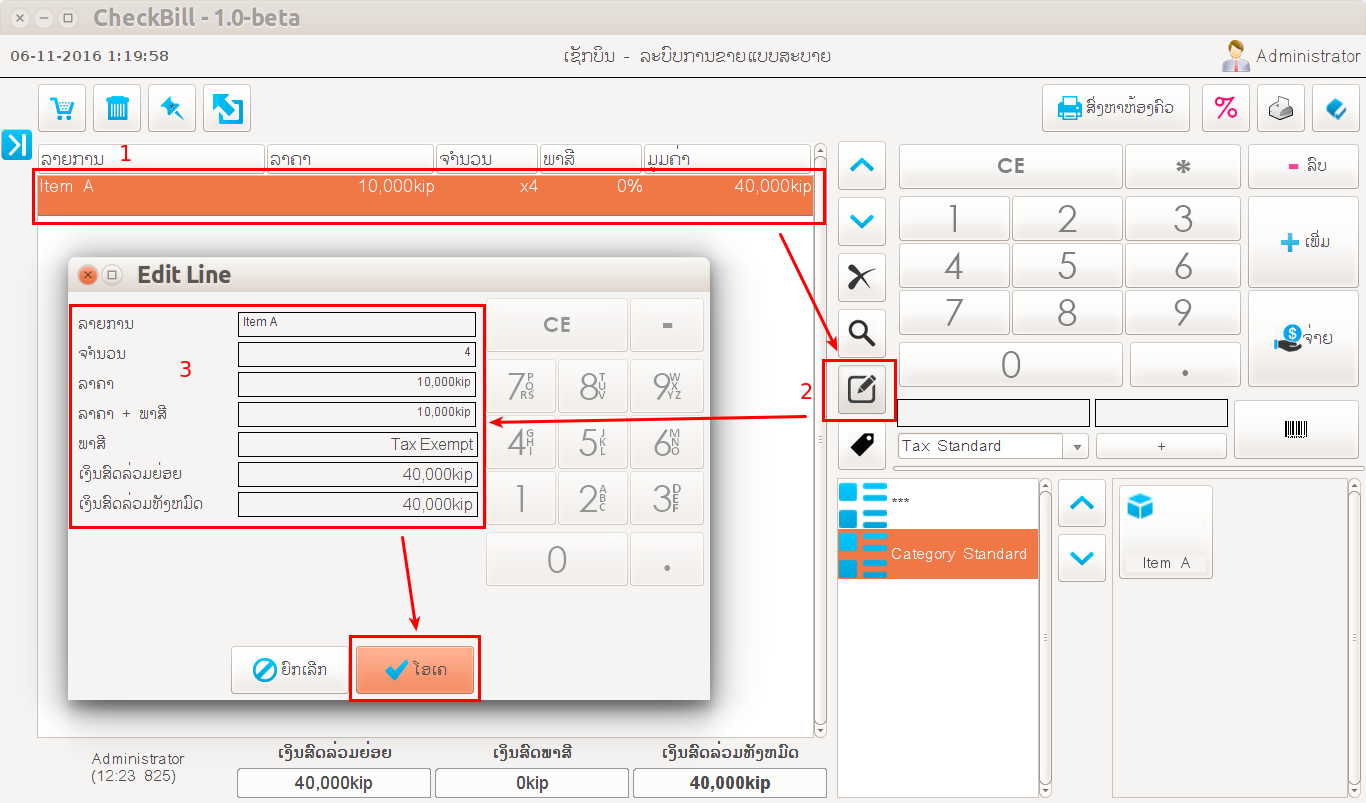Click the pencil edit line icon

(x=861, y=389)
